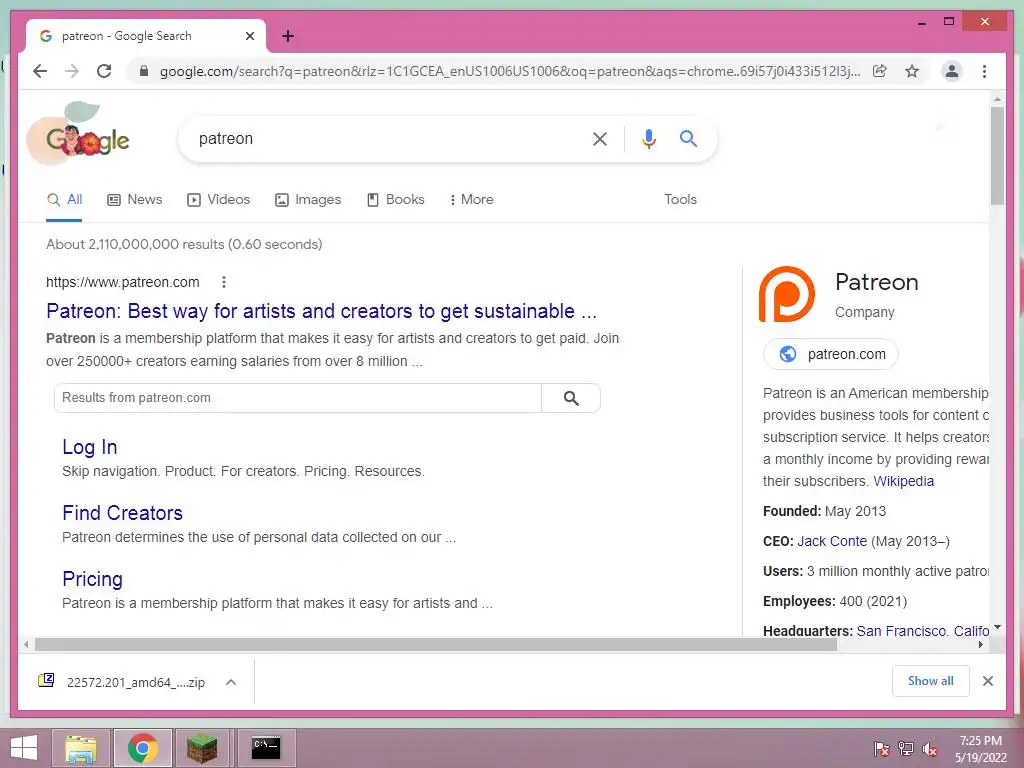Screen dimensions: 1024x768
Task: Open the San Francisco headquarters link
Action: (x=922, y=630)
